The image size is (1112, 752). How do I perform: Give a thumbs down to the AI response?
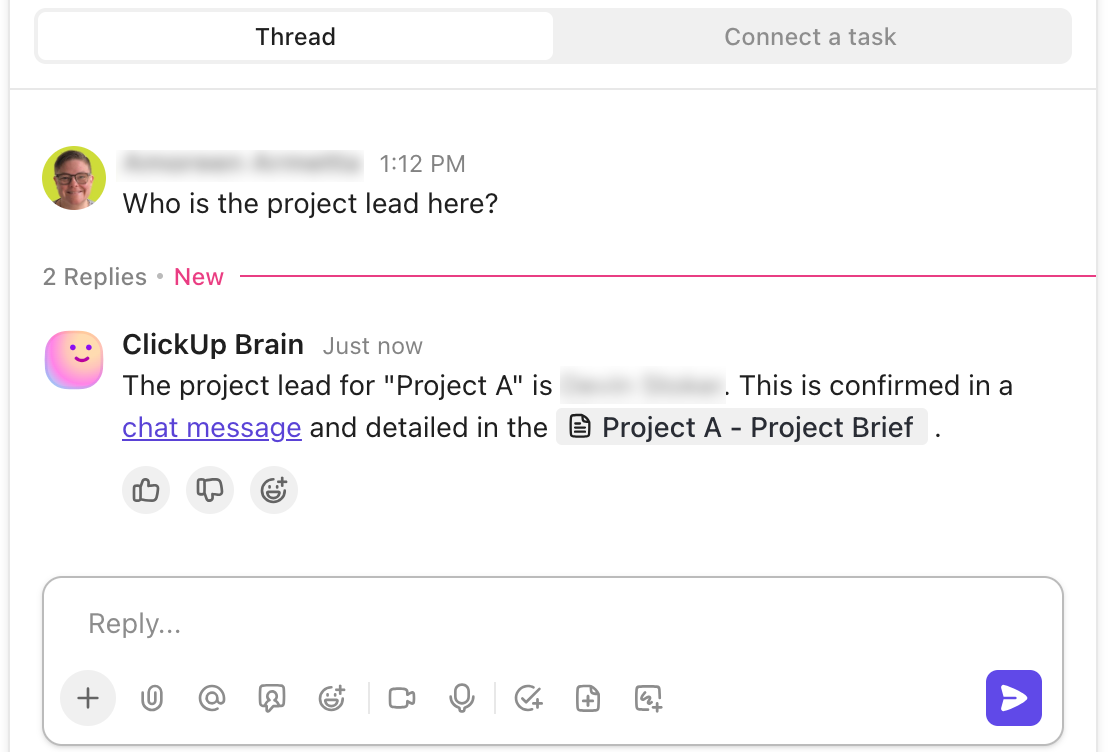pos(210,490)
